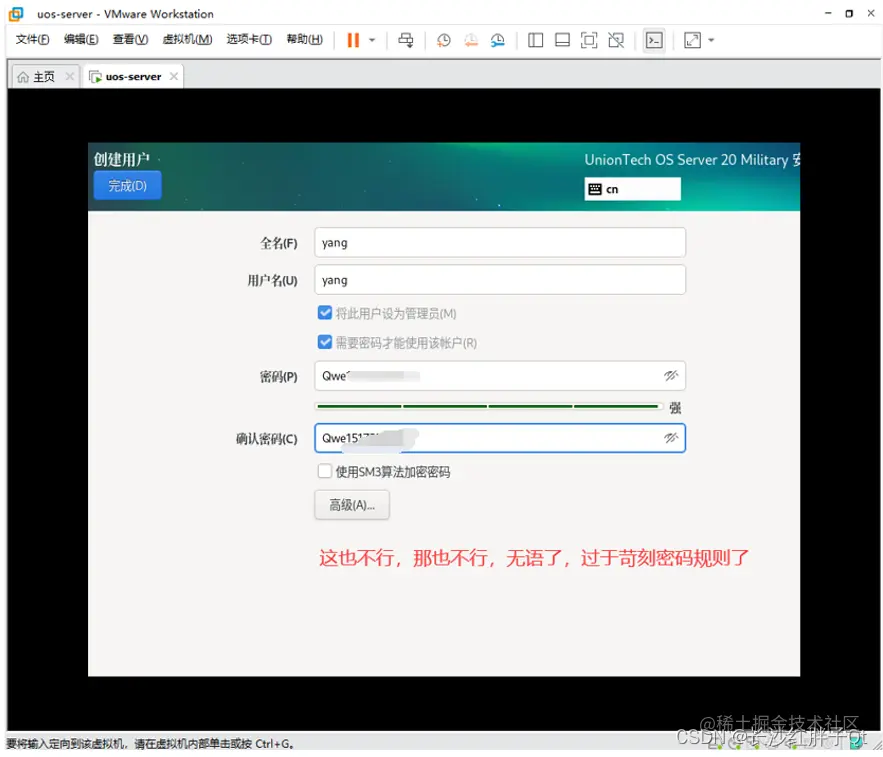Screen dimensions: 883x757
Task: Uncheck 将此用户设为管理员
Action: tap(325, 312)
